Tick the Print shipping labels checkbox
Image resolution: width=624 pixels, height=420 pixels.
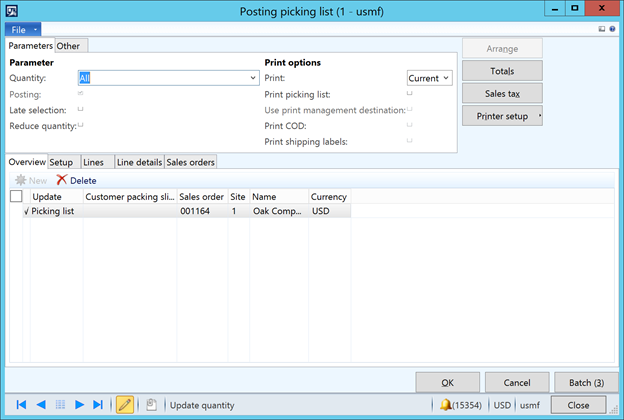click(x=410, y=141)
